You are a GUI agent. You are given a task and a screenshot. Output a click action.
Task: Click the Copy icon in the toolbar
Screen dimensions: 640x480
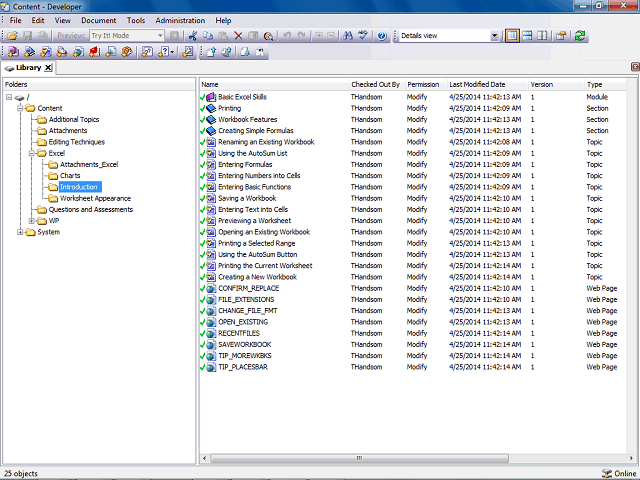click(x=208, y=36)
